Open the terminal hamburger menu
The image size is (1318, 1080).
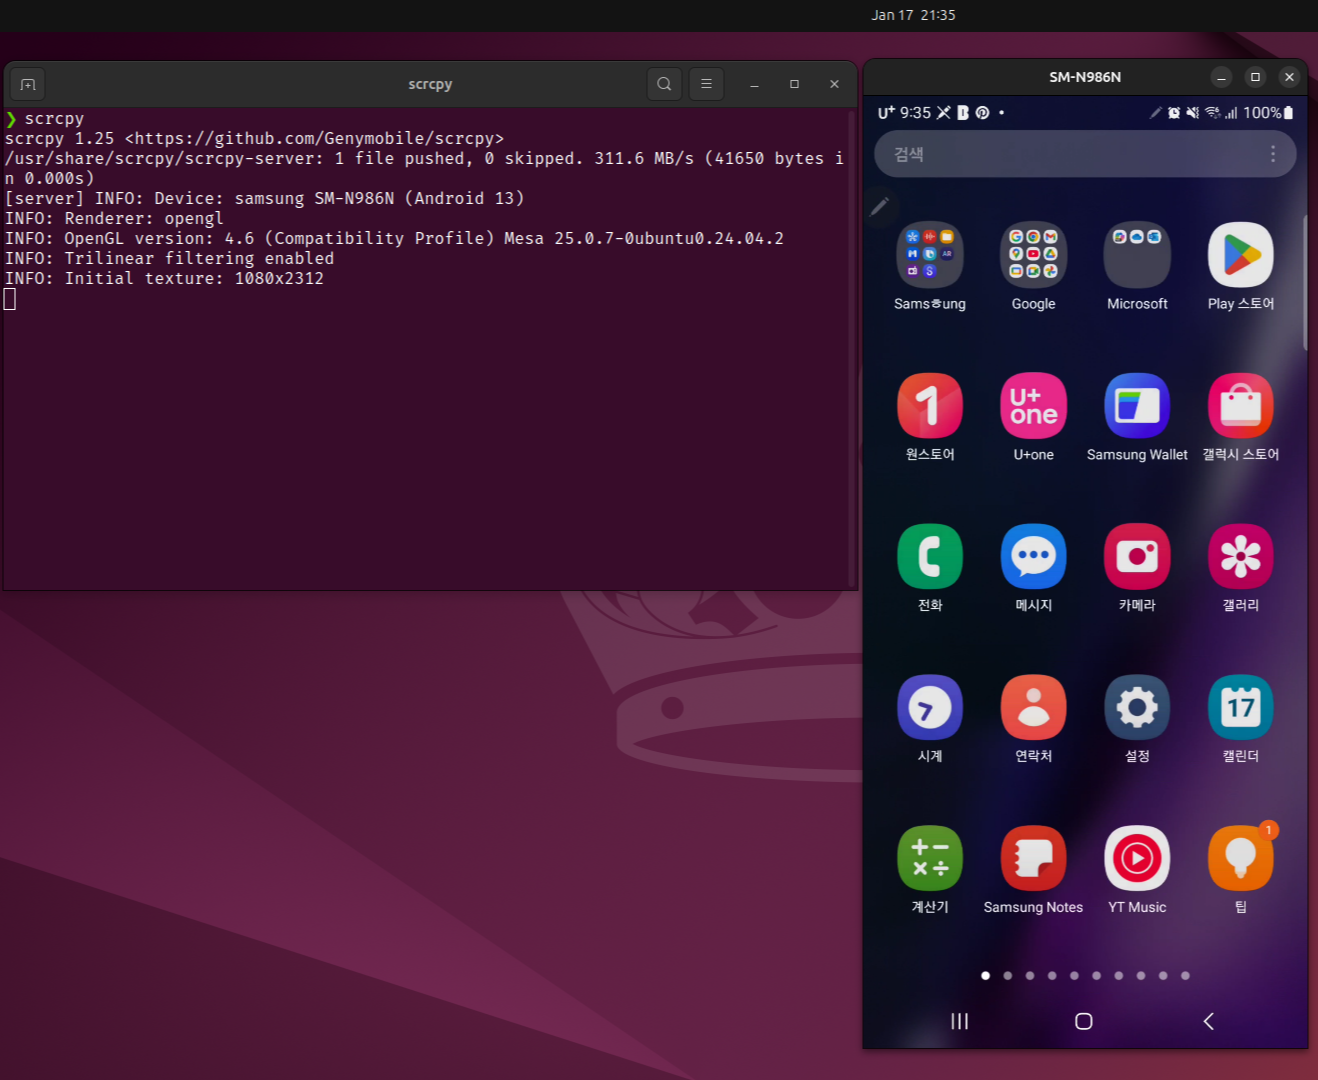(706, 84)
